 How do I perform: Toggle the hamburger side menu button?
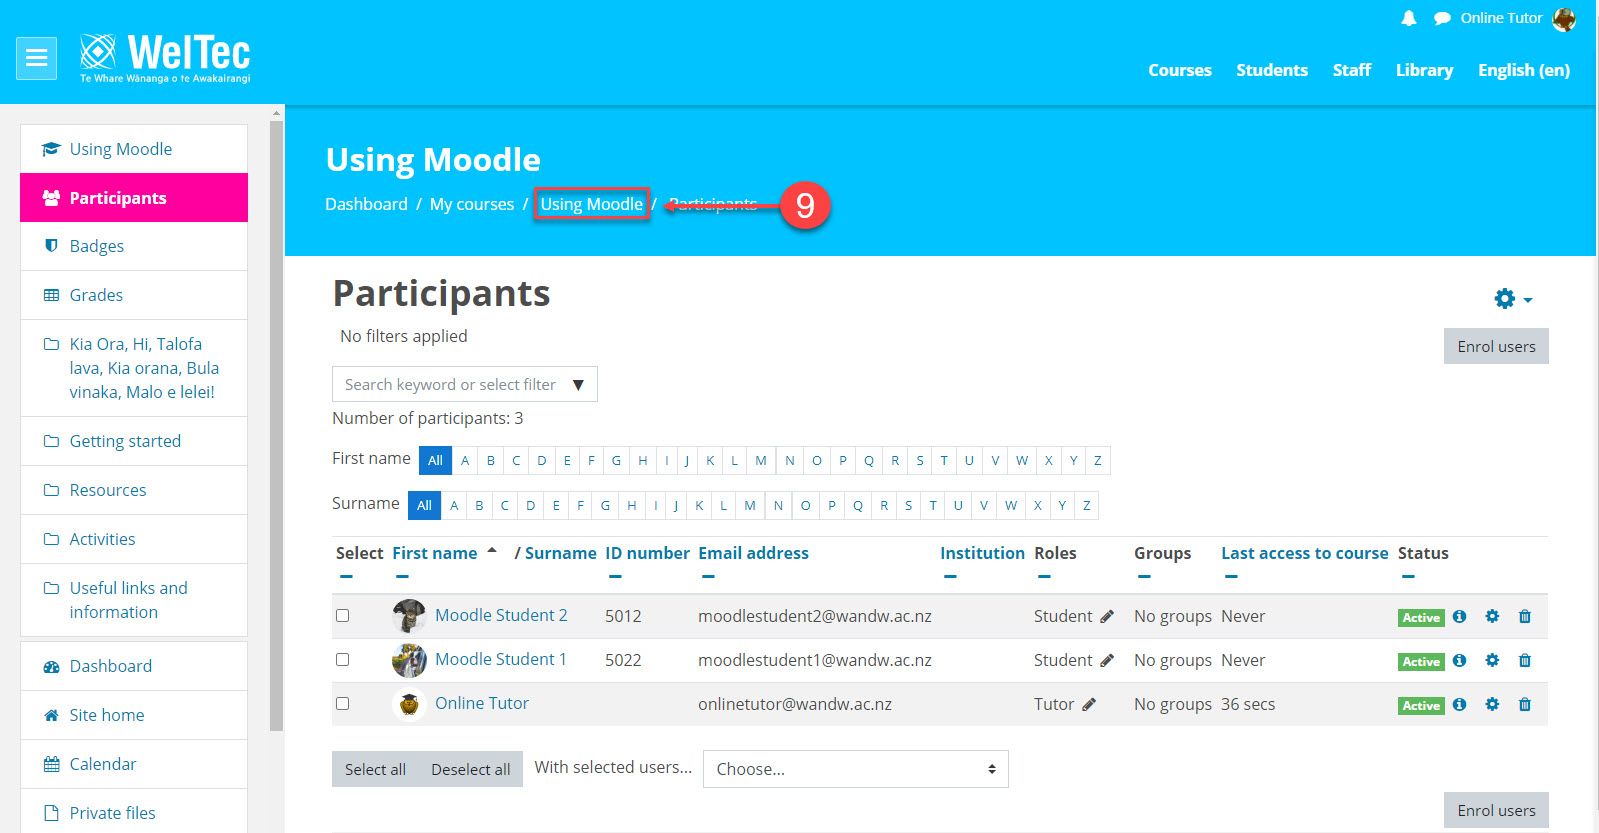pyautogui.click(x=36, y=58)
